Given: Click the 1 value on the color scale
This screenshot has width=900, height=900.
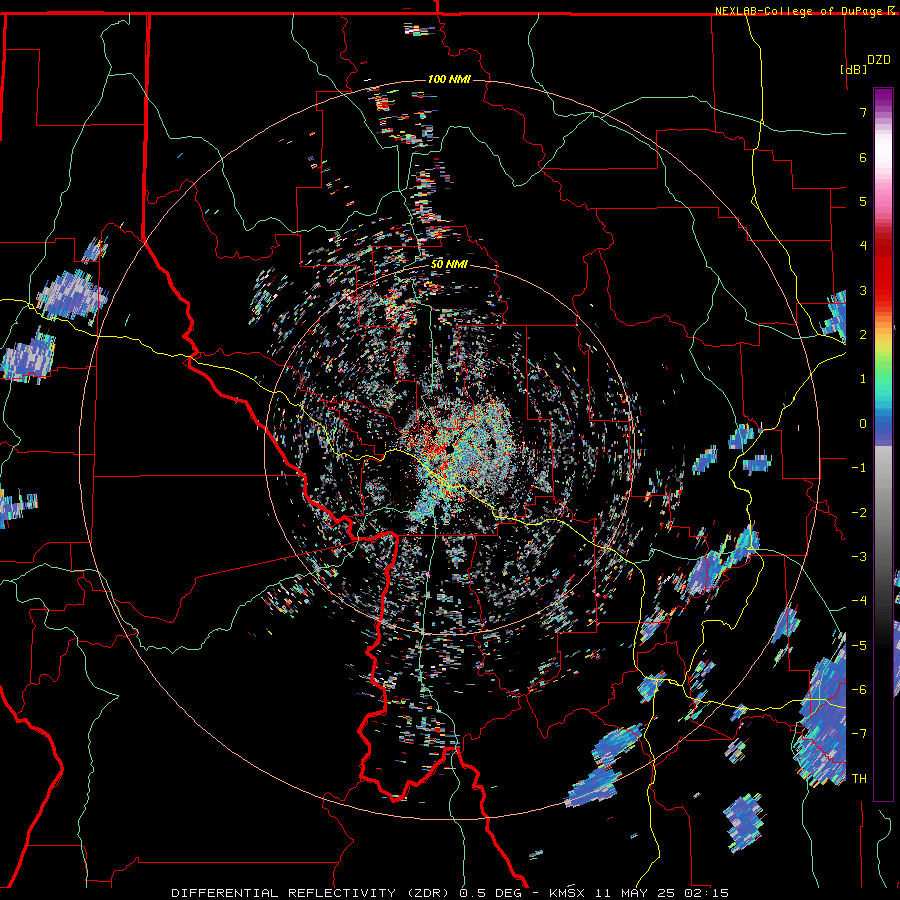Looking at the screenshot, I should pyautogui.click(x=863, y=379).
